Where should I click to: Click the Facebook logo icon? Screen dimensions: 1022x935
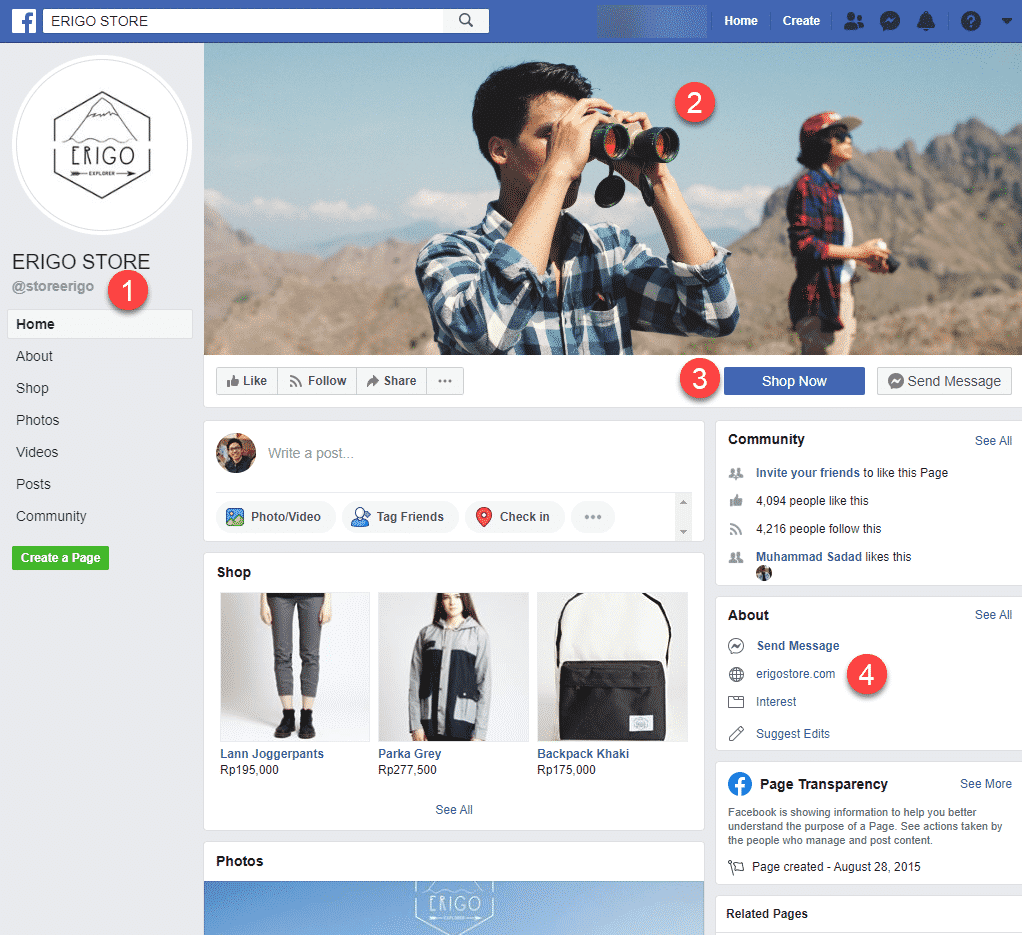(24, 21)
